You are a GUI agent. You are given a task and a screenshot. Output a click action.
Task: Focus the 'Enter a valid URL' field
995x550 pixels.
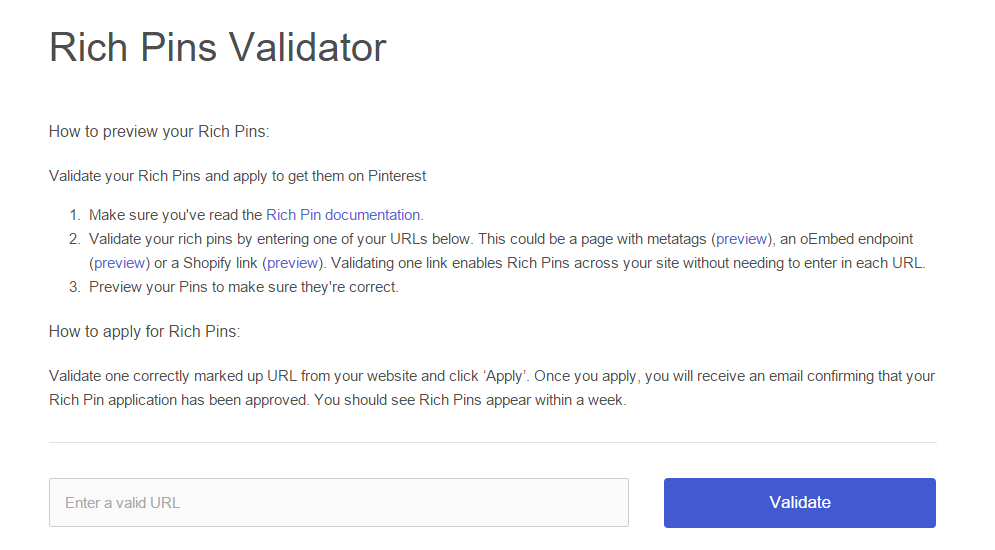(338, 503)
